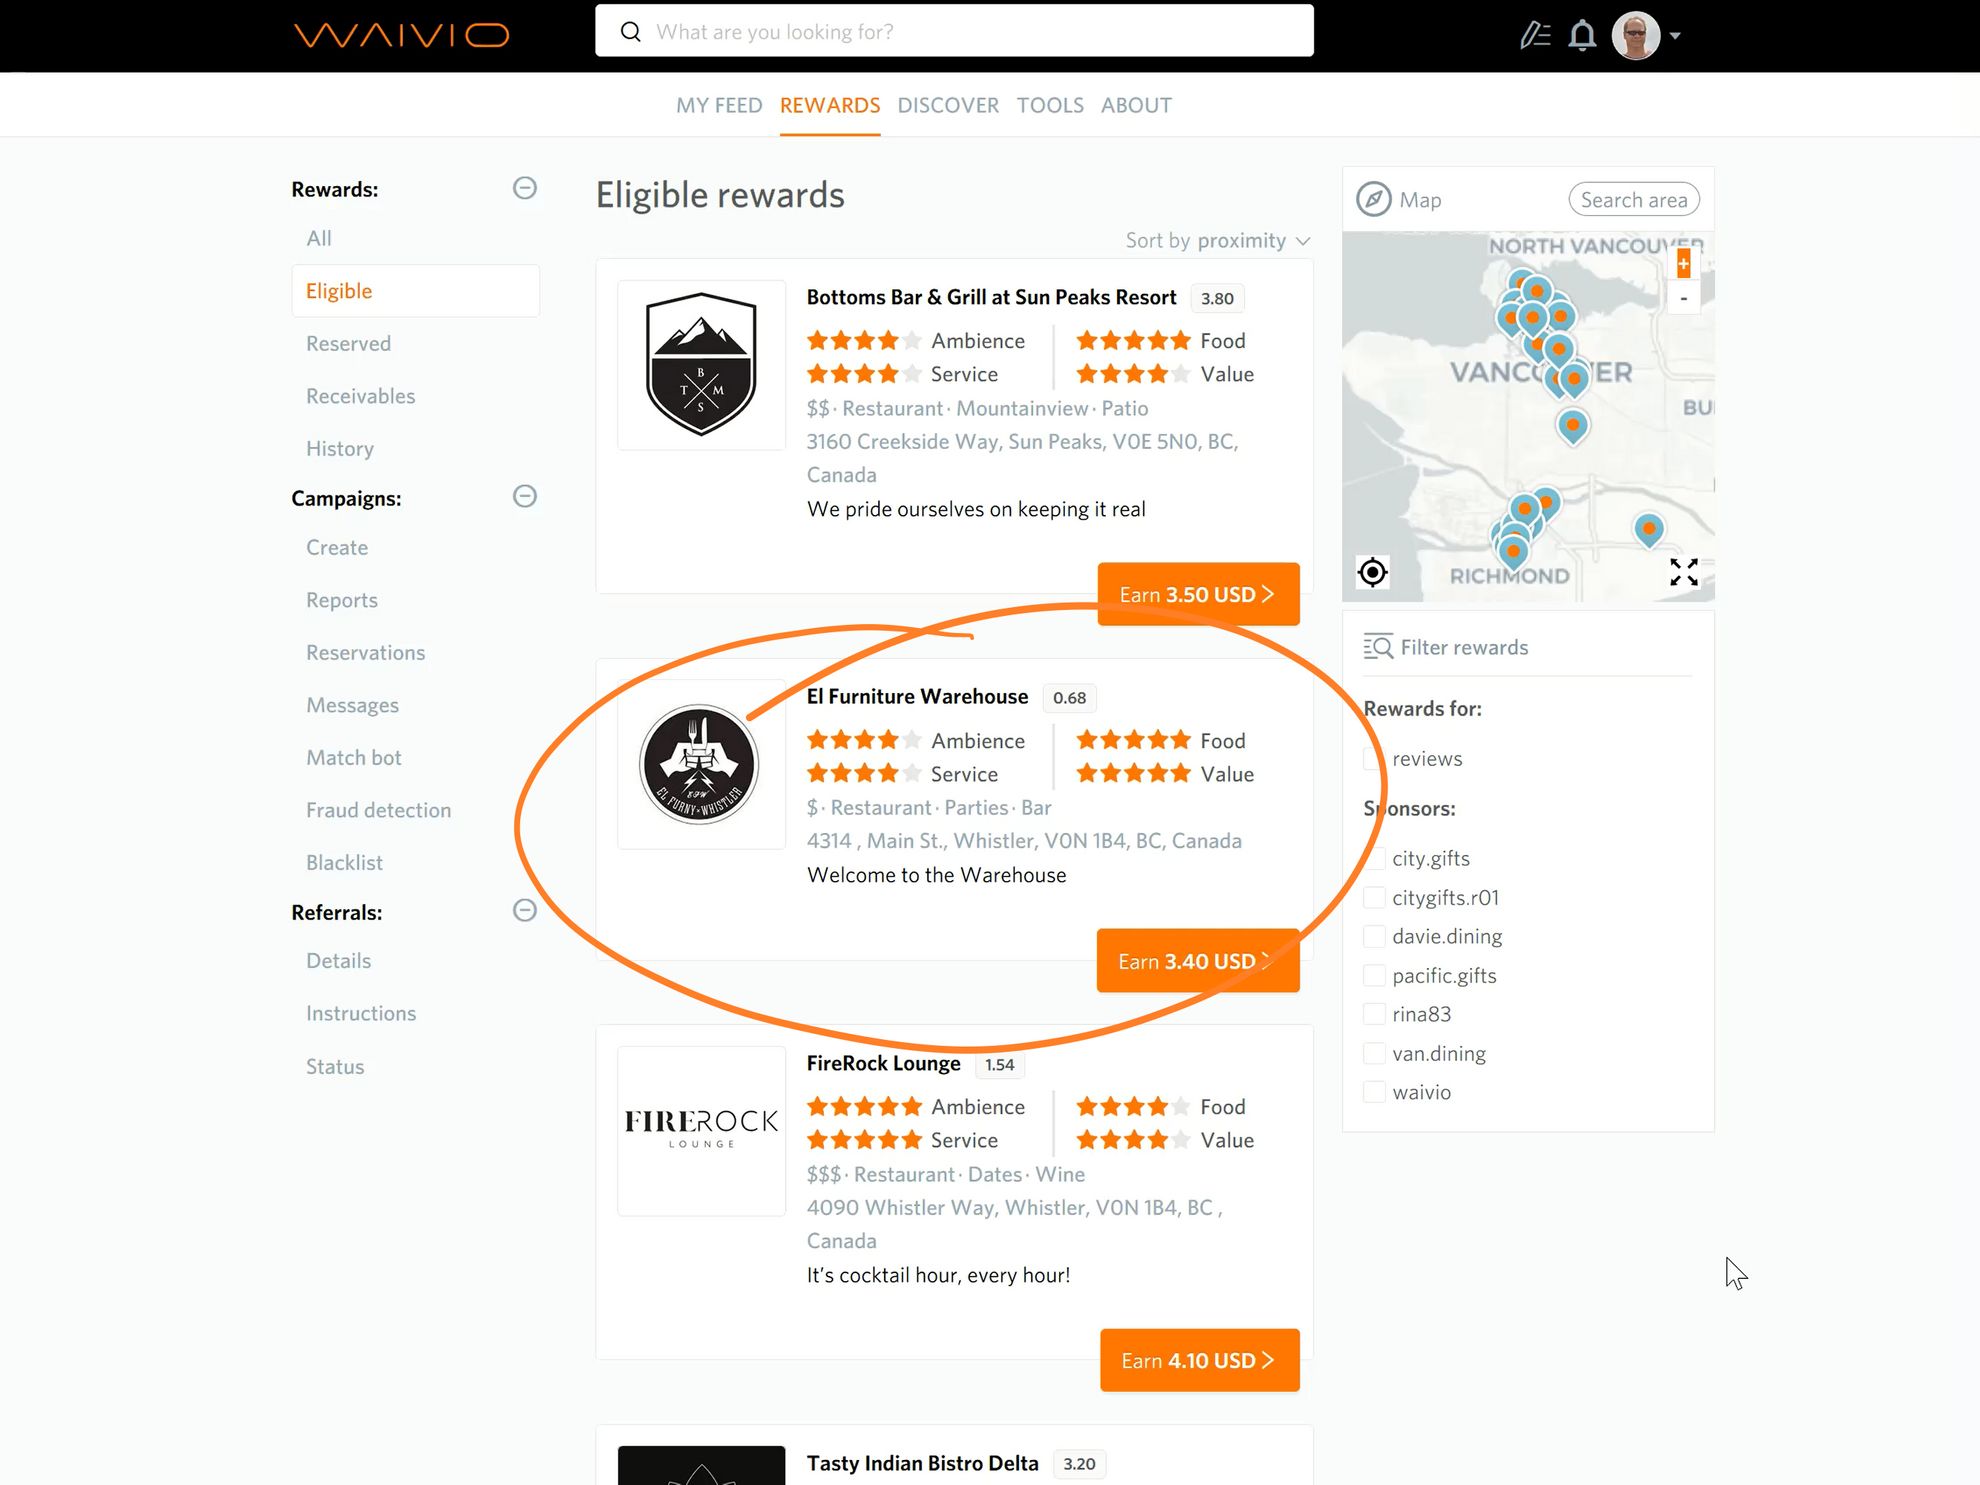Center map on my location
Viewport: 1980px width, 1485px height.
(1372, 572)
